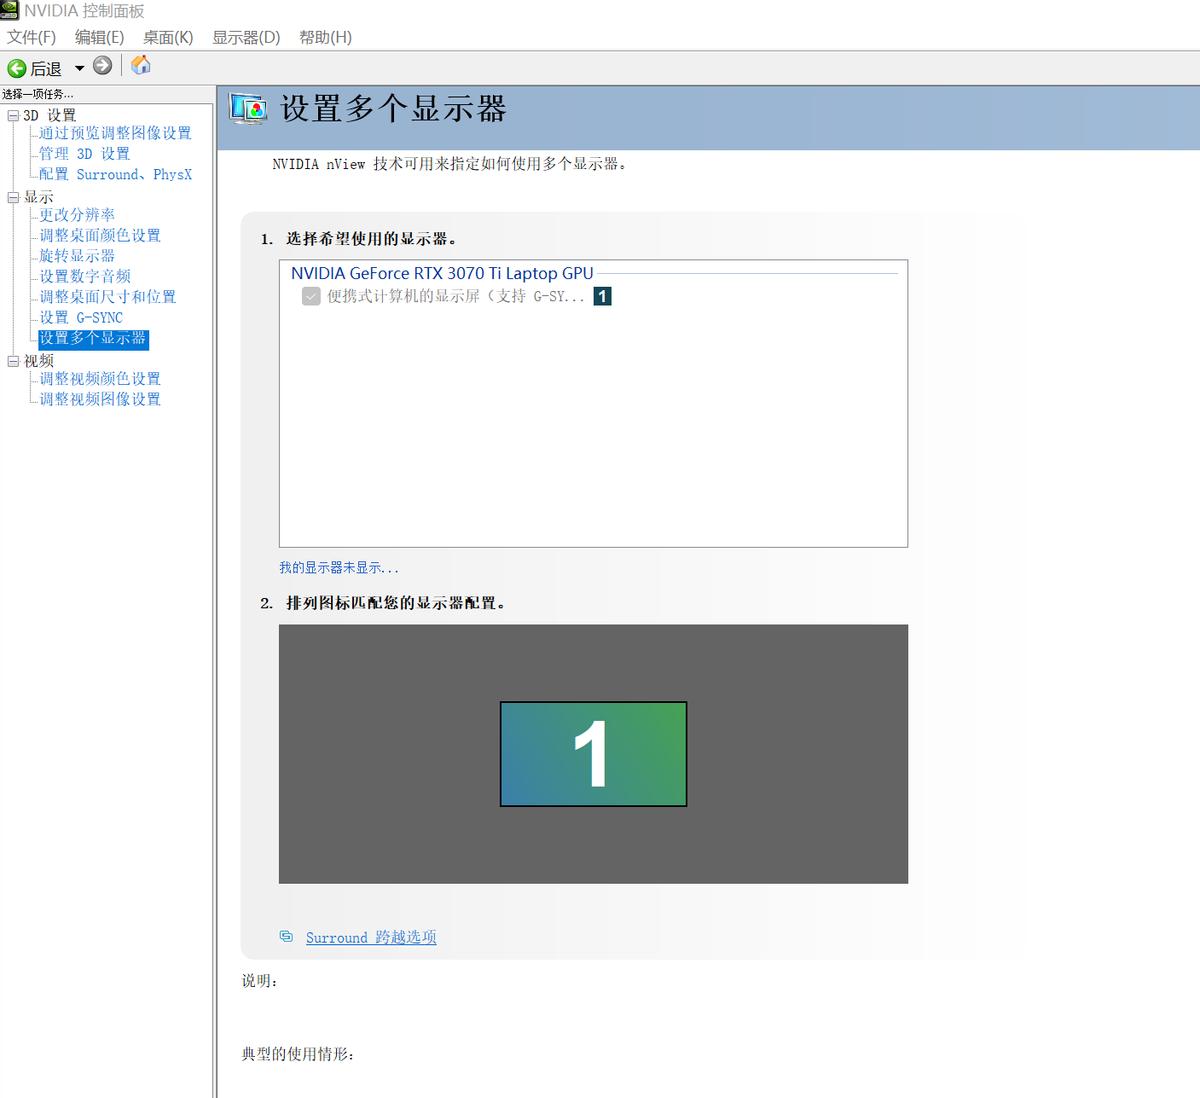The width and height of the screenshot is (1200, 1098).
Task: Click the display number 1 badge
Action: (x=602, y=296)
